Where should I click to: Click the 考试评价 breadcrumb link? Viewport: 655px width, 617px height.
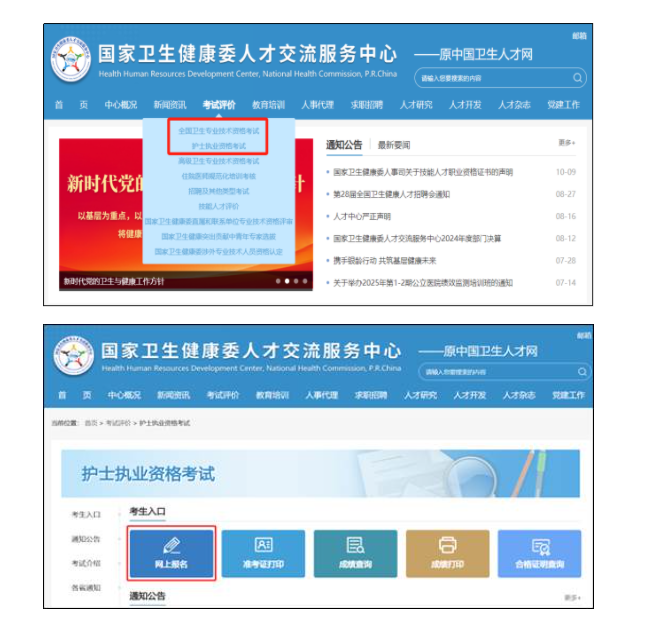120,424
